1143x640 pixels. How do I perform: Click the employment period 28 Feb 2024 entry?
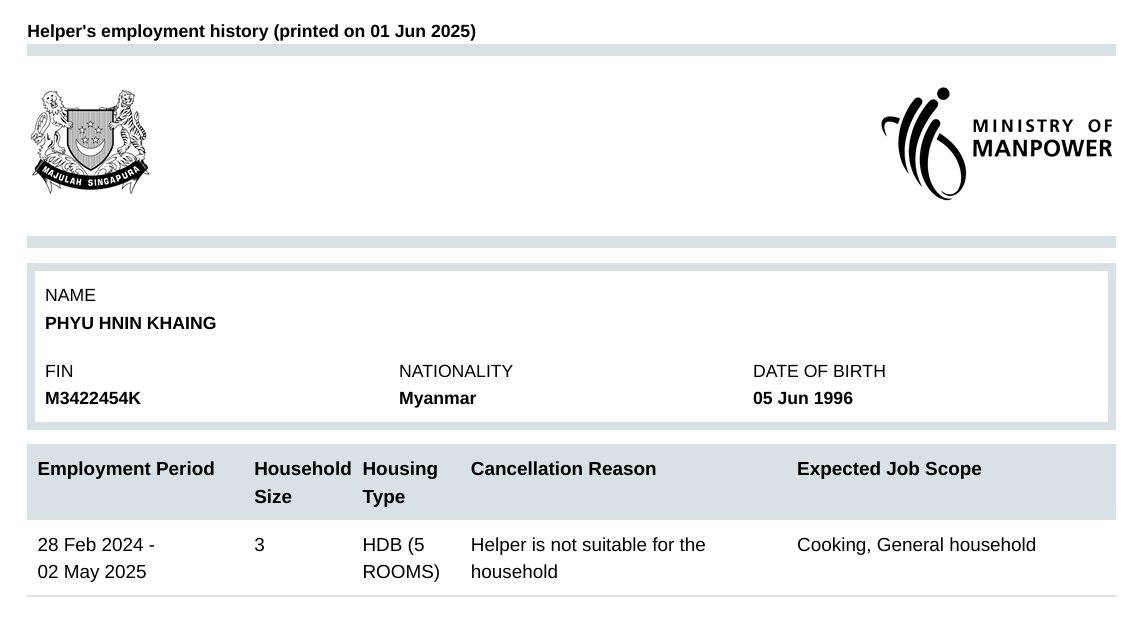pyautogui.click(x=95, y=558)
